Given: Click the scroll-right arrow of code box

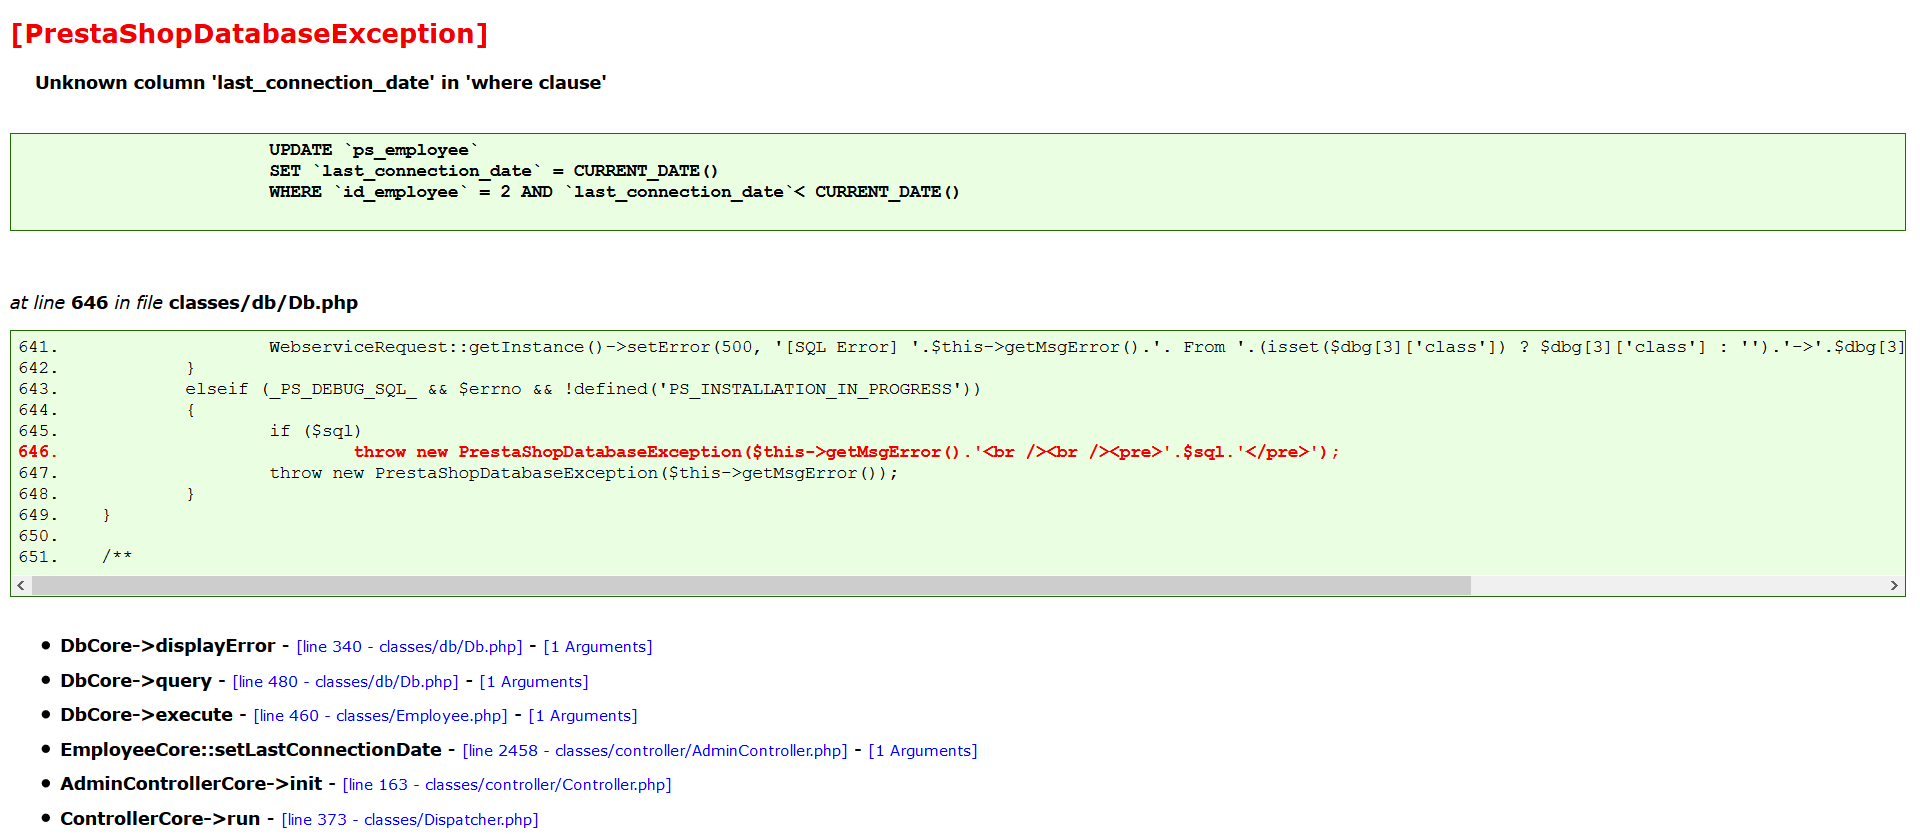Looking at the screenshot, I should (1894, 586).
